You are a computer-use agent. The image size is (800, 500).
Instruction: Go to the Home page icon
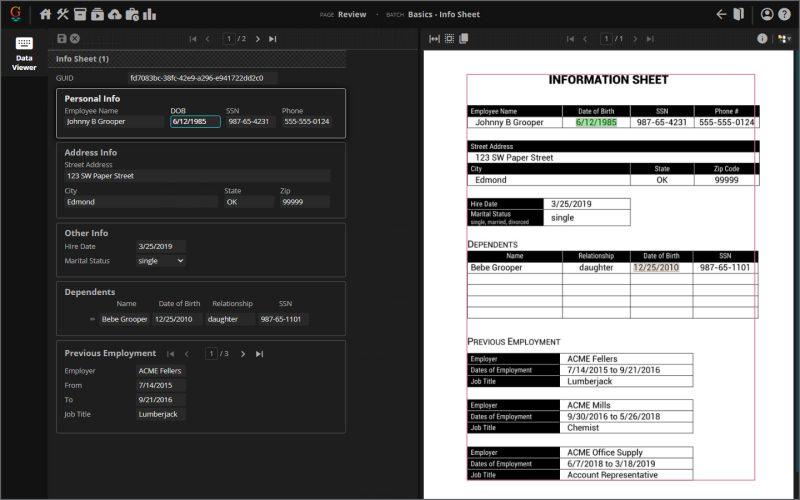pos(45,14)
